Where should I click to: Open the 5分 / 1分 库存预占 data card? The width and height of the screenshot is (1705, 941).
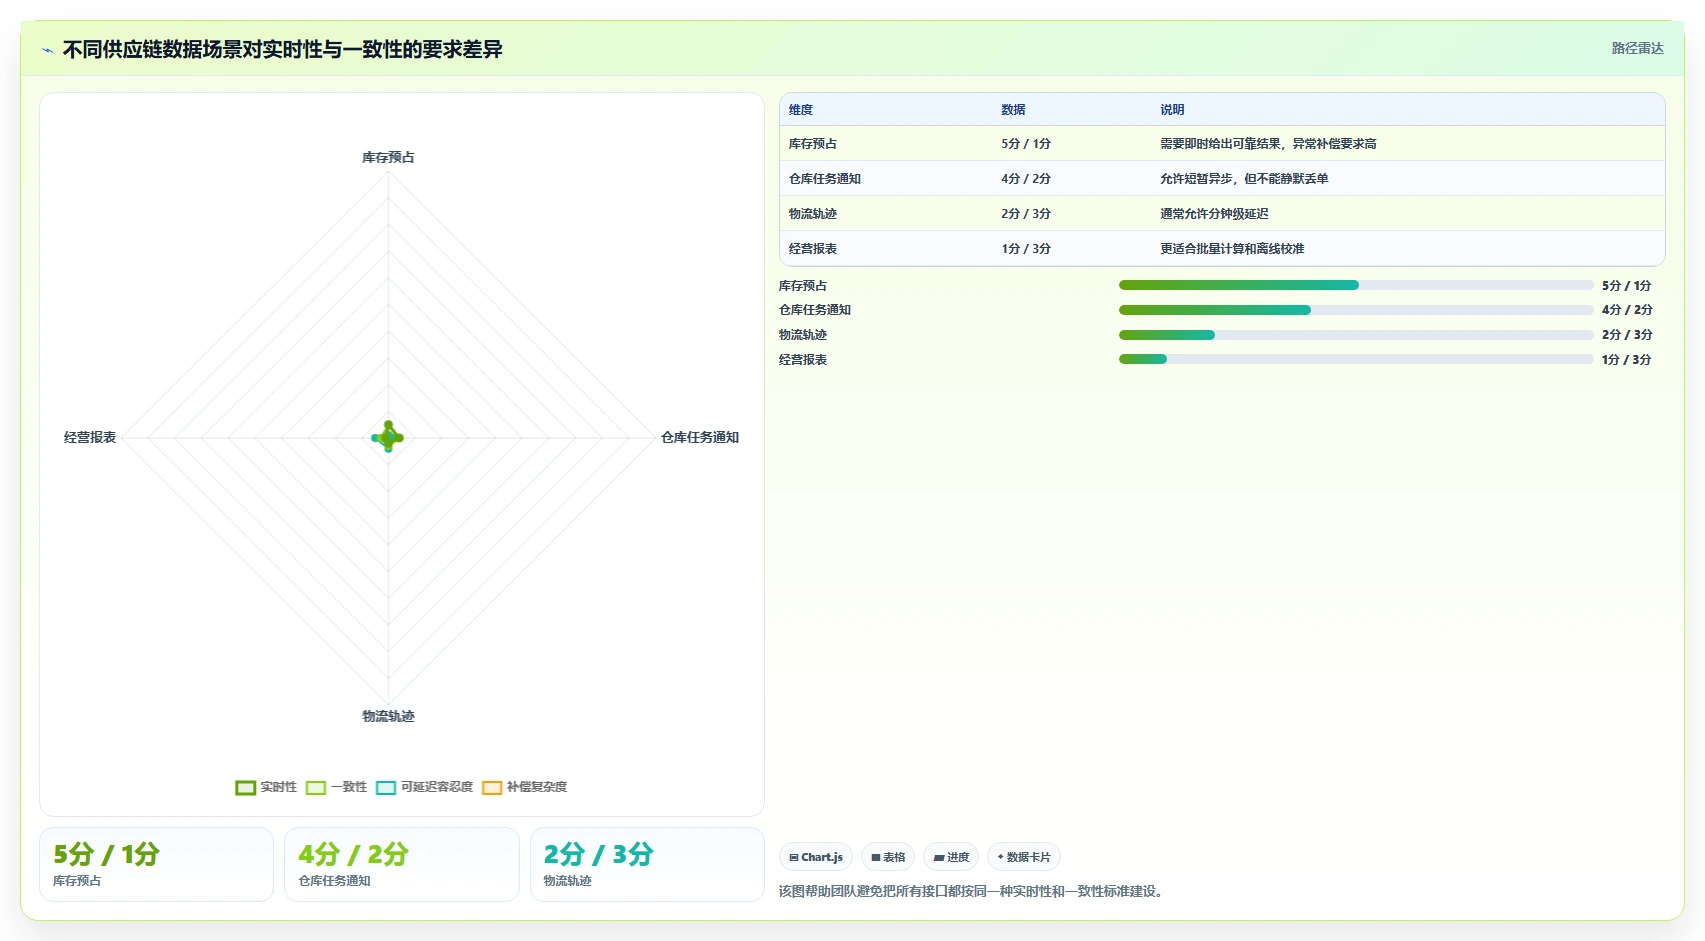coord(156,864)
